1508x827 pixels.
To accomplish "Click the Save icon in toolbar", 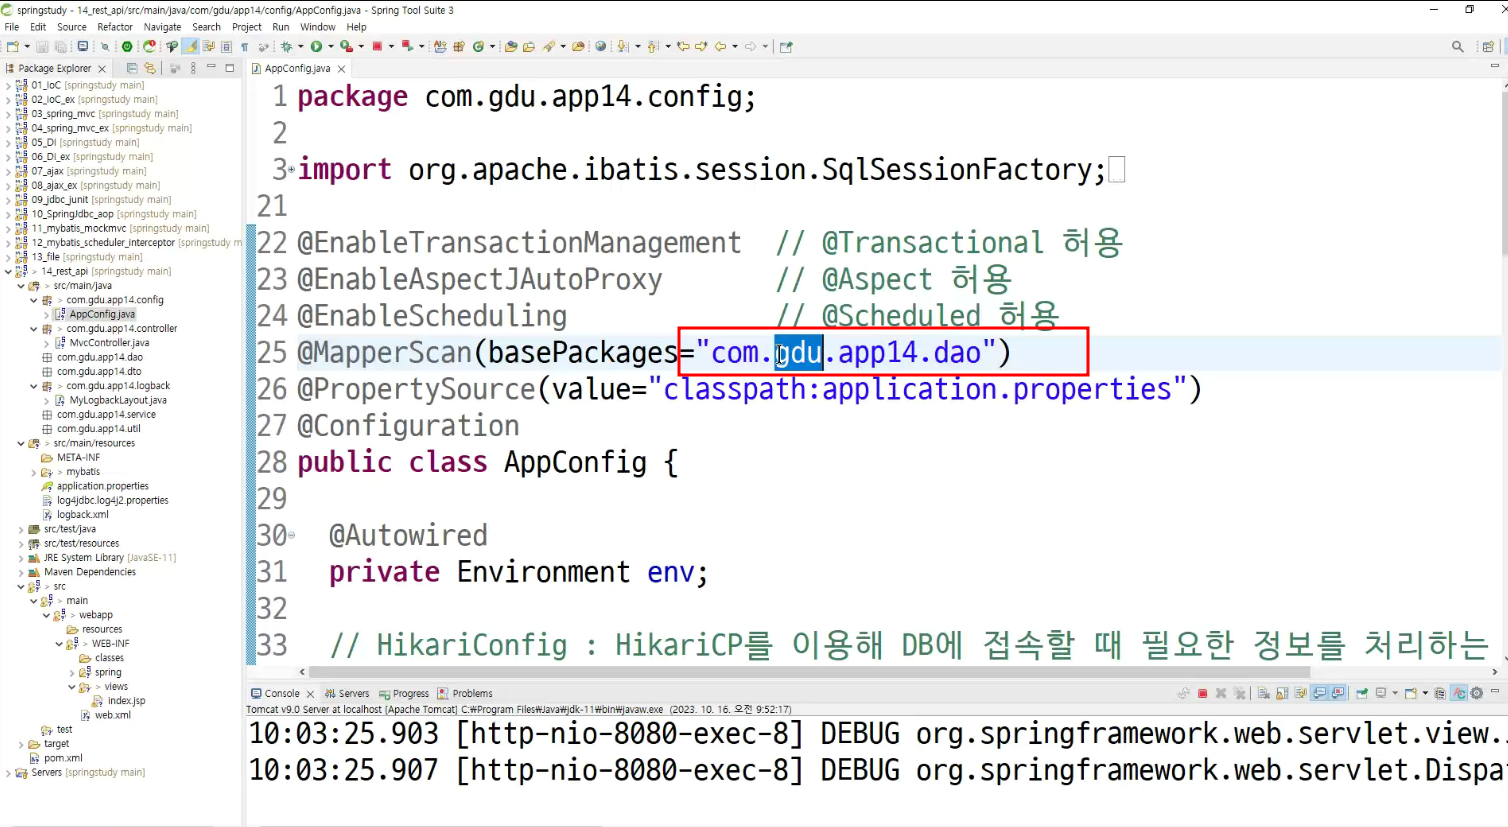I will pyautogui.click(x=42, y=46).
